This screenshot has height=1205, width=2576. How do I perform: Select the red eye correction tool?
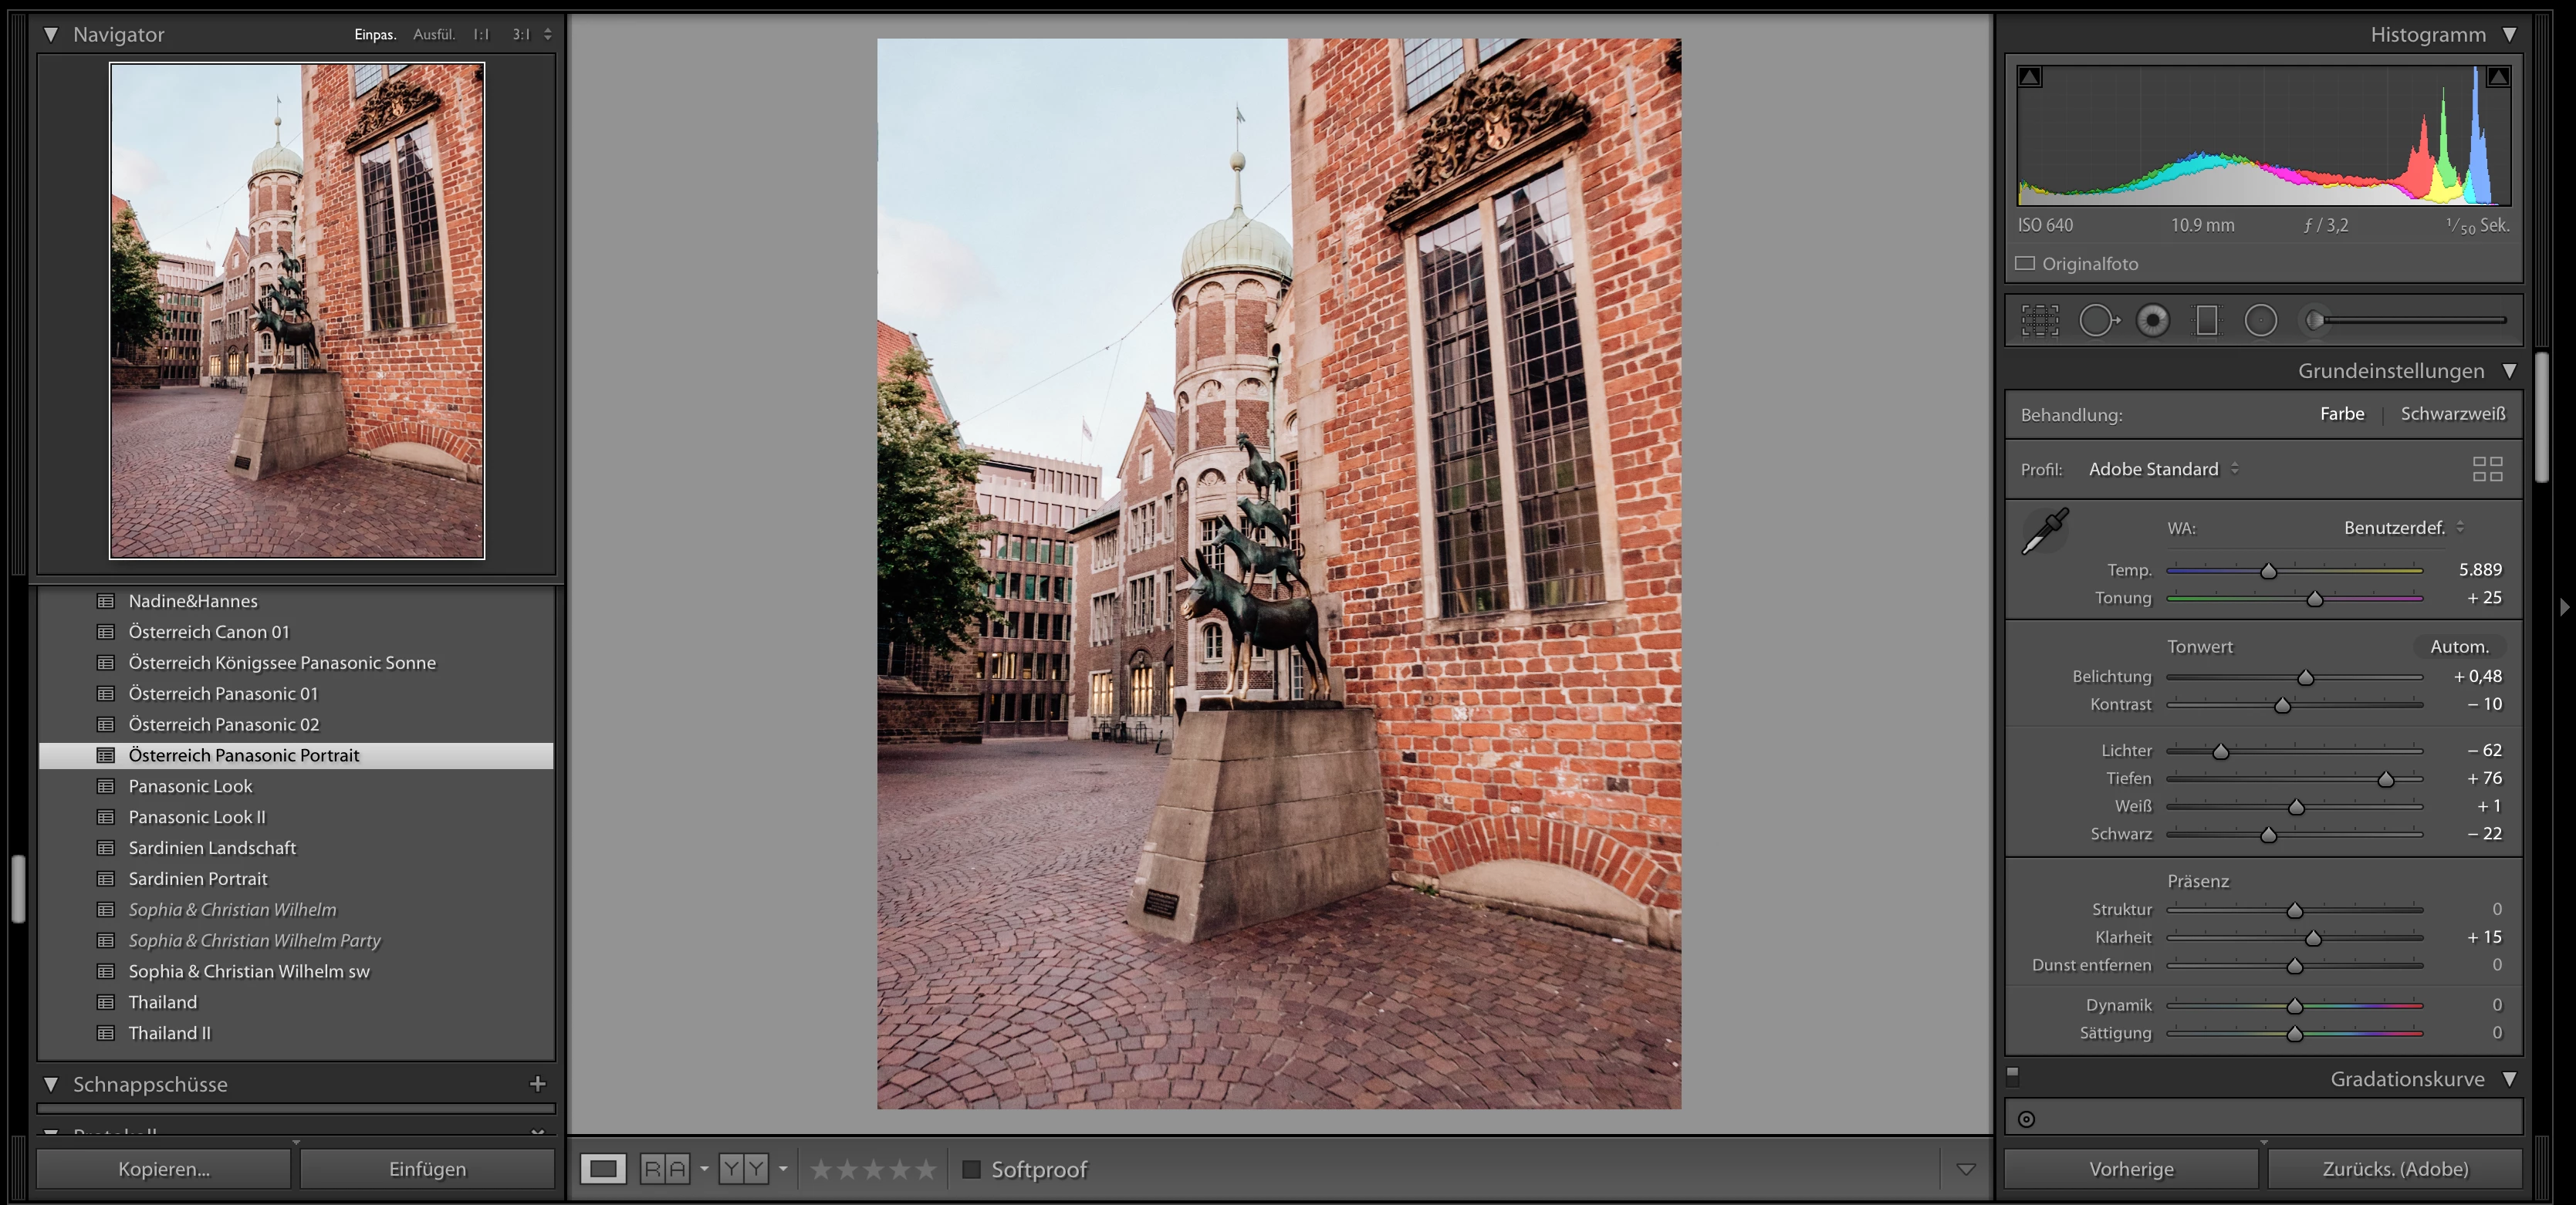2152,320
